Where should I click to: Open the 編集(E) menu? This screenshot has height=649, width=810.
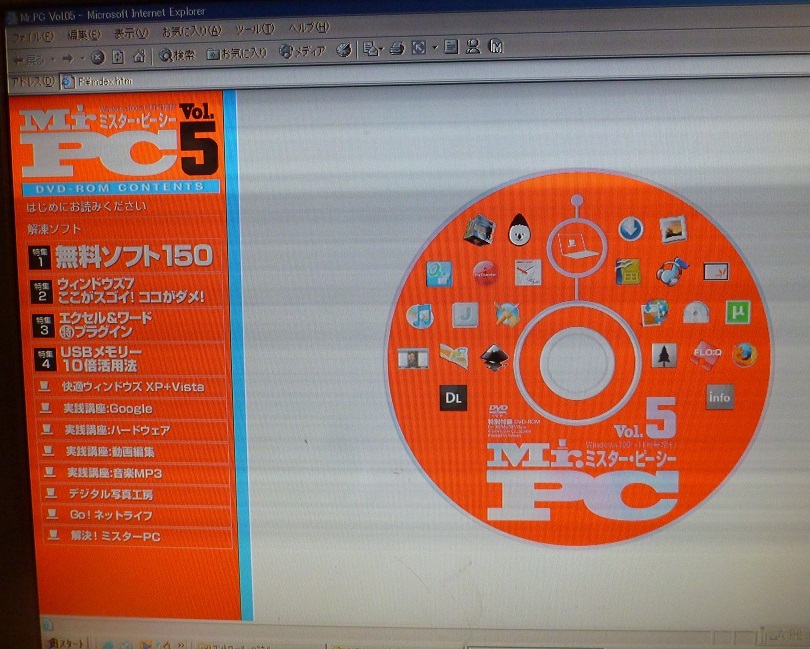click(x=83, y=35)
